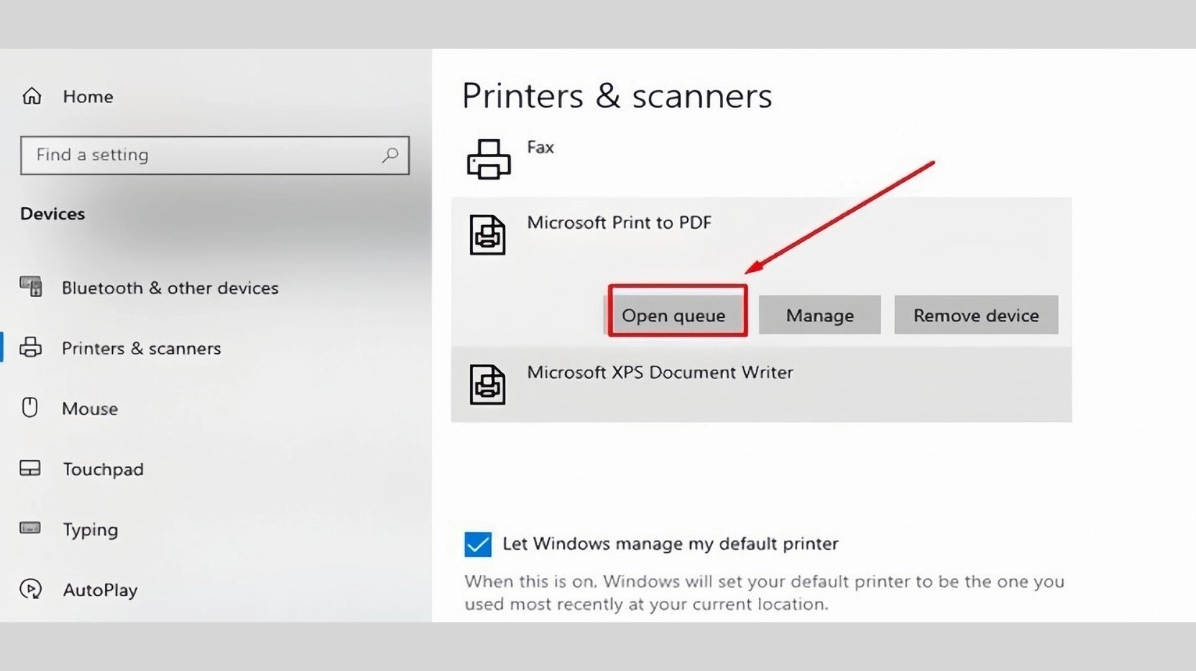Click the Open queue button
1196x671 pixels.
click(x=677, y=315)
